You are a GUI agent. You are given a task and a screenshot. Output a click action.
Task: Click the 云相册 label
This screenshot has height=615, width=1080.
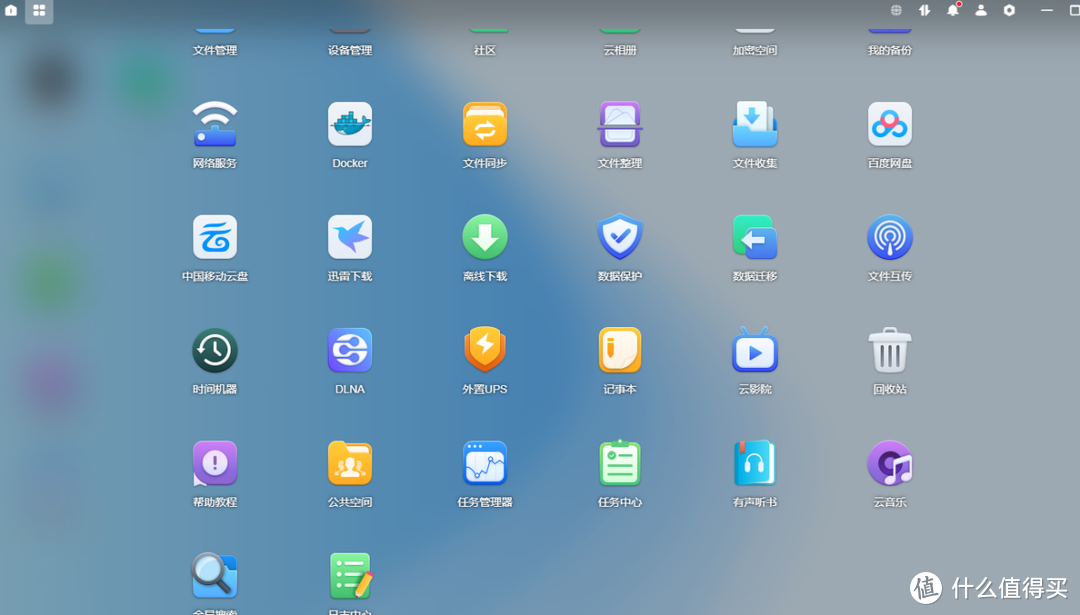click(620, 50)
